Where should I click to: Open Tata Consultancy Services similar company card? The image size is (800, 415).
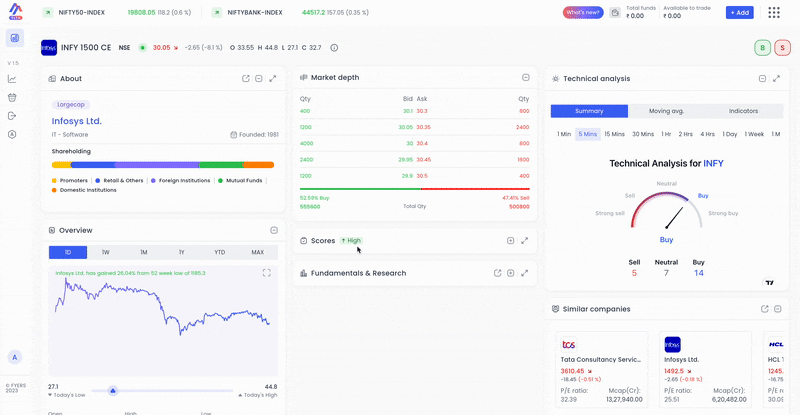pyautogui.click(x=602, y=370)
